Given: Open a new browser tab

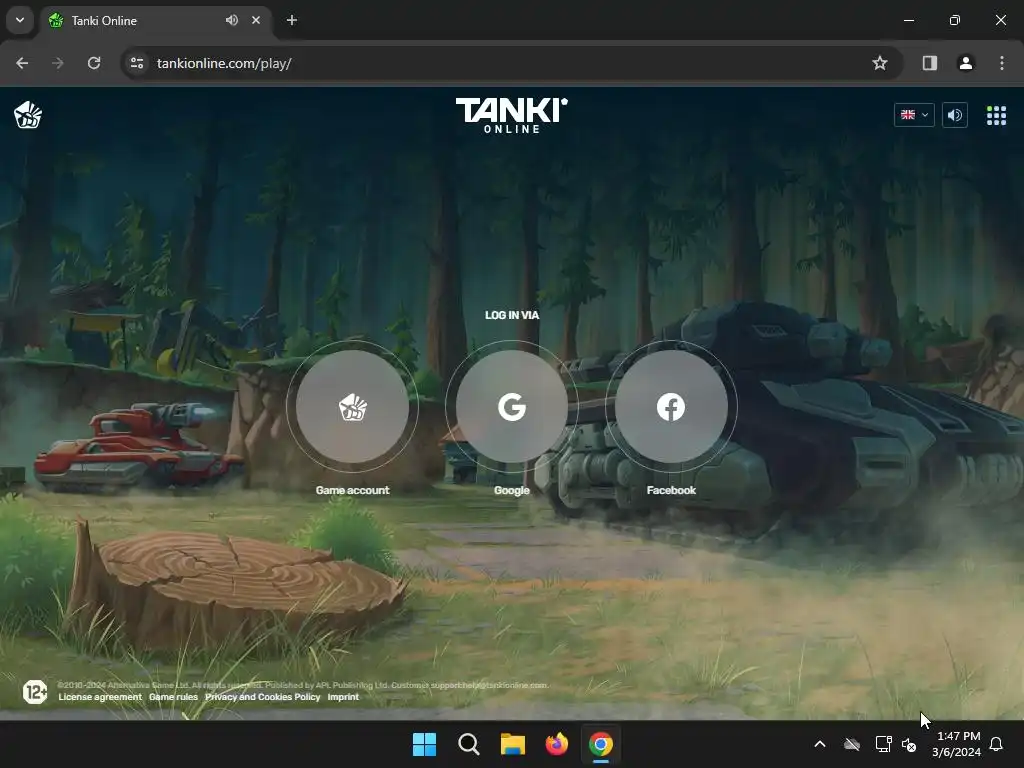Looking at the screenshot, I should point(292,20).
